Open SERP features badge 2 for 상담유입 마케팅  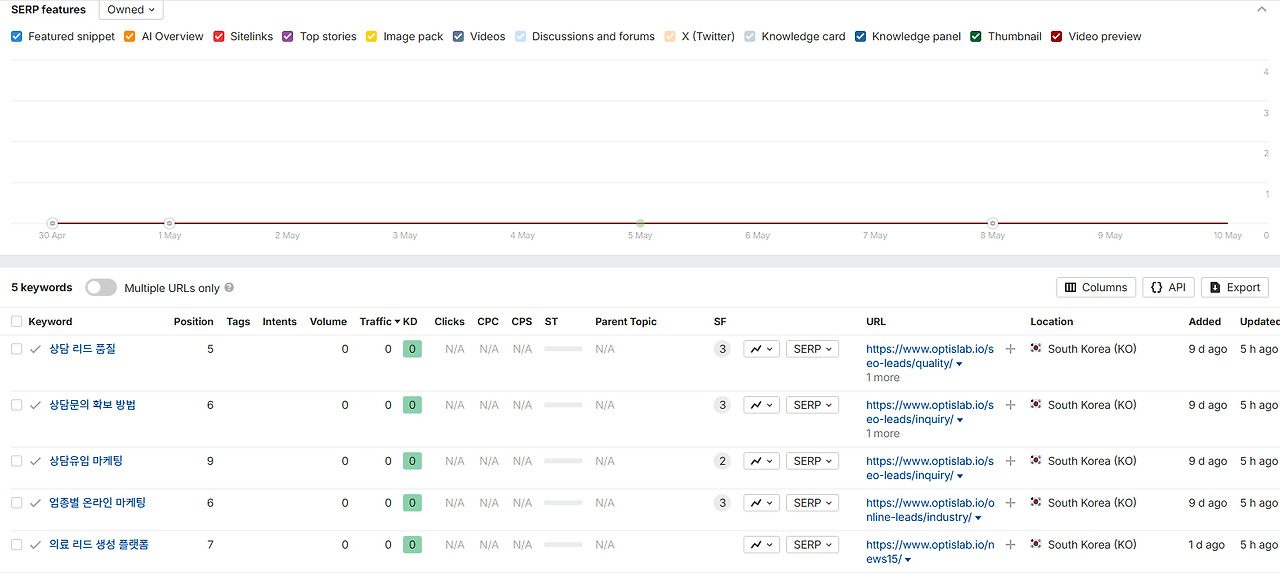pos(722,461)
